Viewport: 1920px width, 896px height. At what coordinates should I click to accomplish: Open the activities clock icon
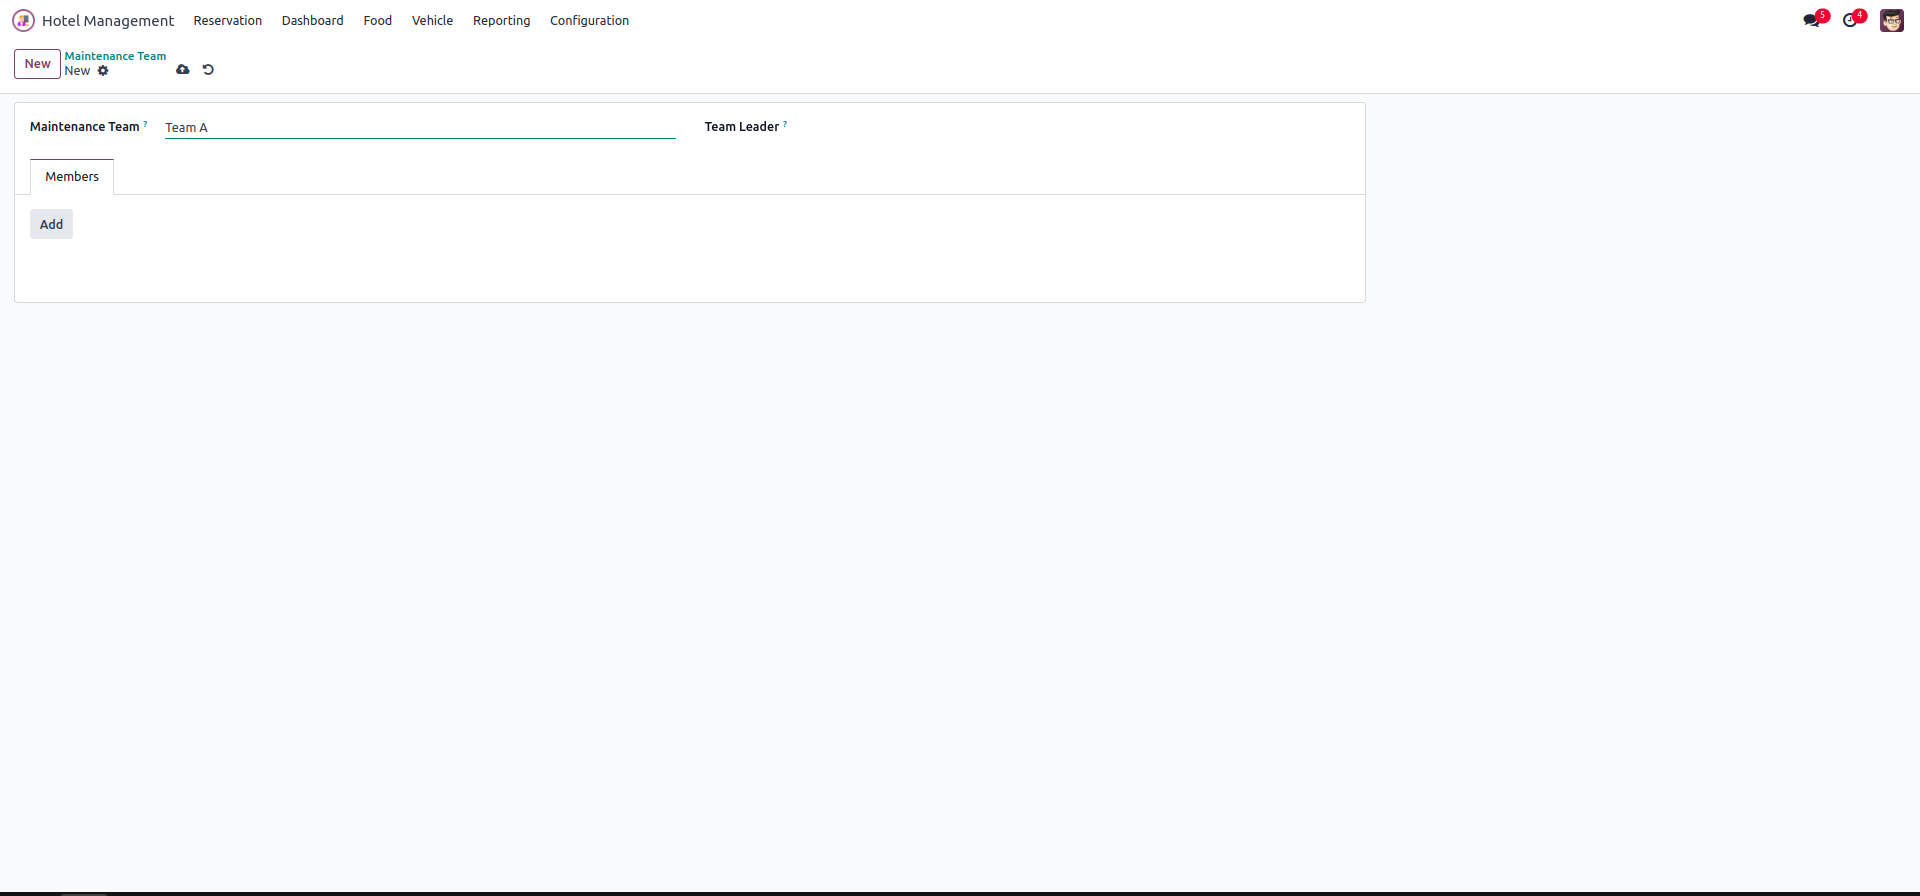(1850, 20)
